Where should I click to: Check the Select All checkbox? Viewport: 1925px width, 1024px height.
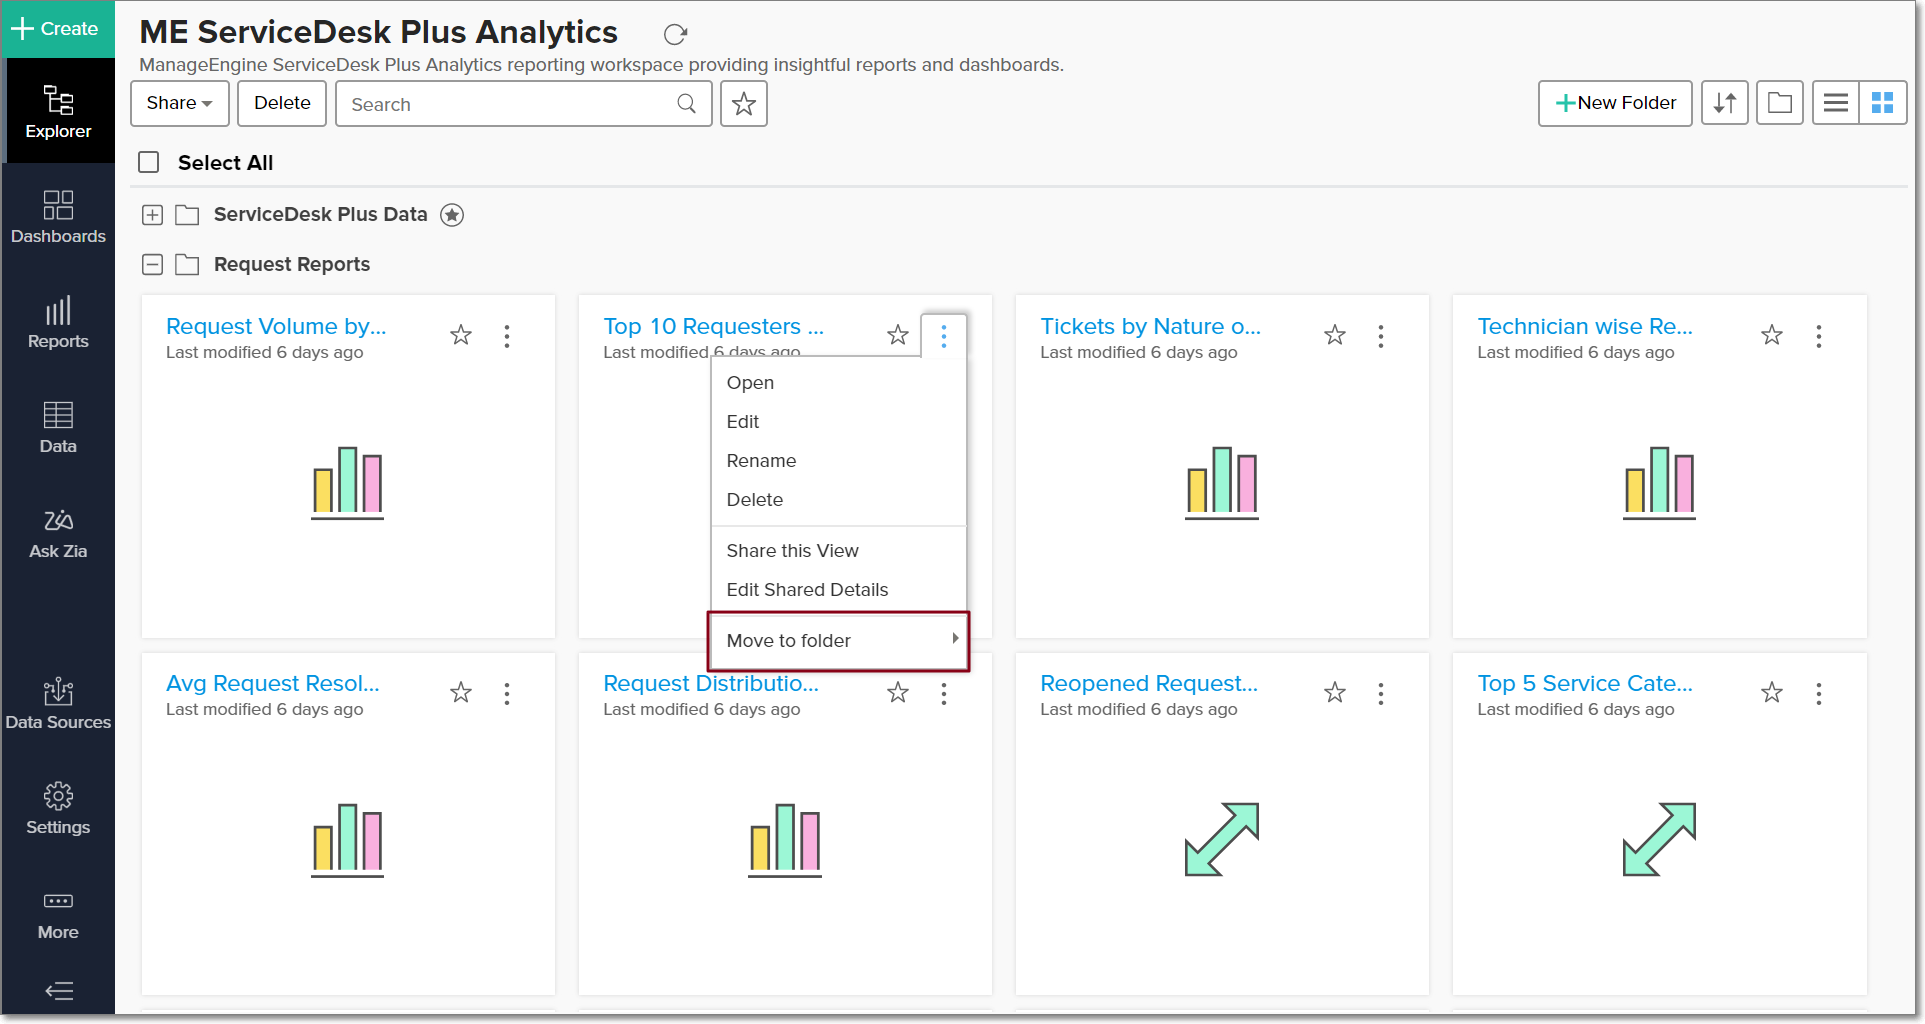click(149, 162)
